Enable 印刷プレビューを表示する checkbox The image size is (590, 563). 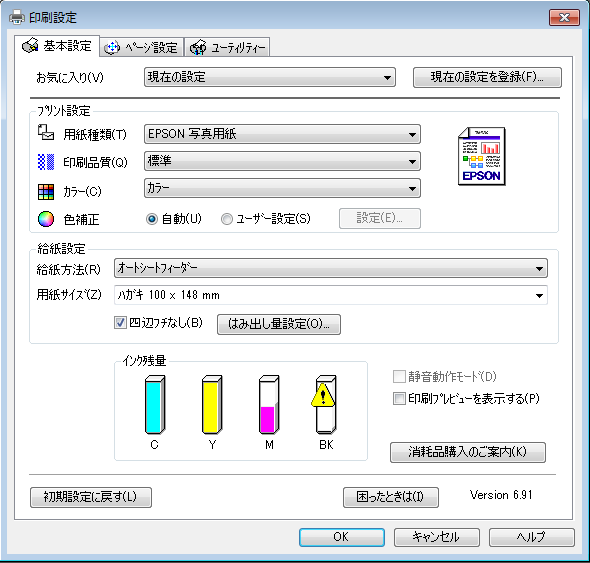coord(399,399)
